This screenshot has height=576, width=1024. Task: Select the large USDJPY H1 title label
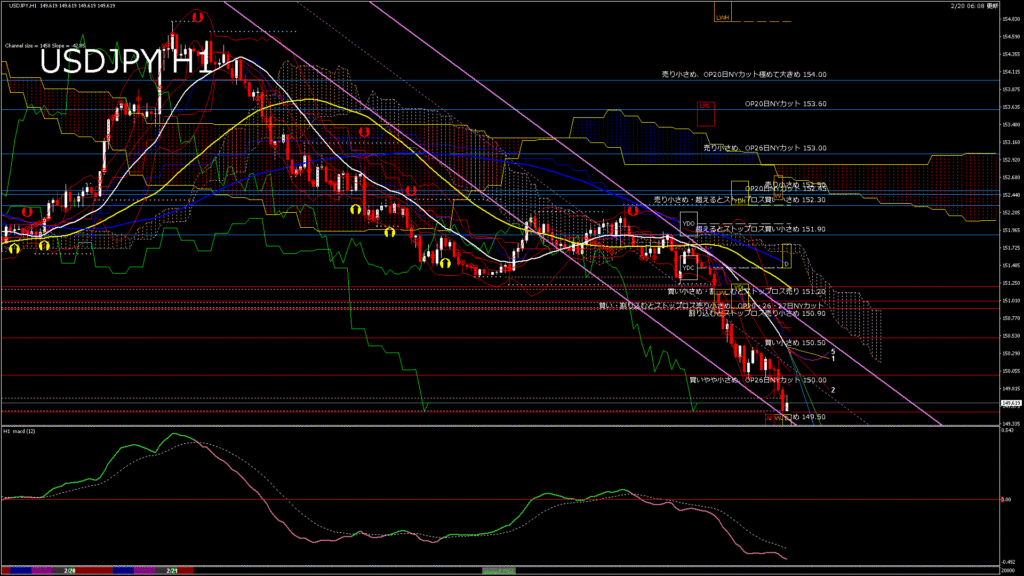[x=125, y=63]
